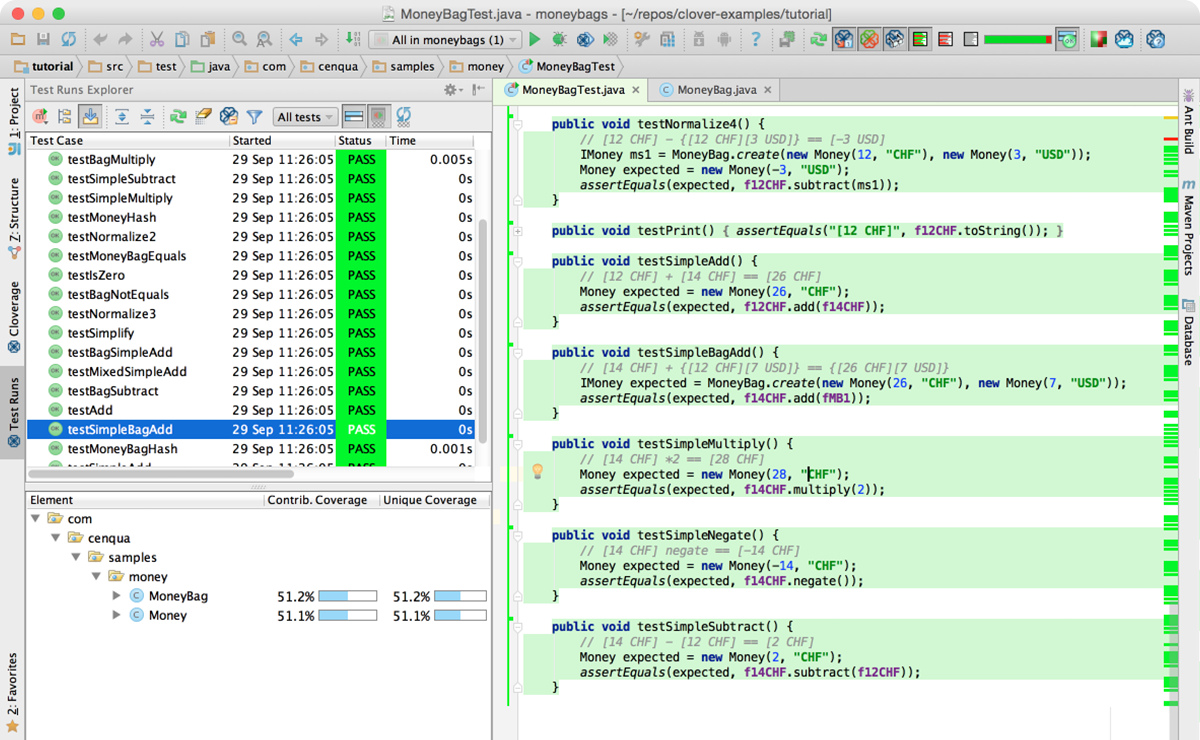The height and width of the screenshot is (740, 1200).
Task: Click the blue help question mark icon
Action: coord(755,40)
